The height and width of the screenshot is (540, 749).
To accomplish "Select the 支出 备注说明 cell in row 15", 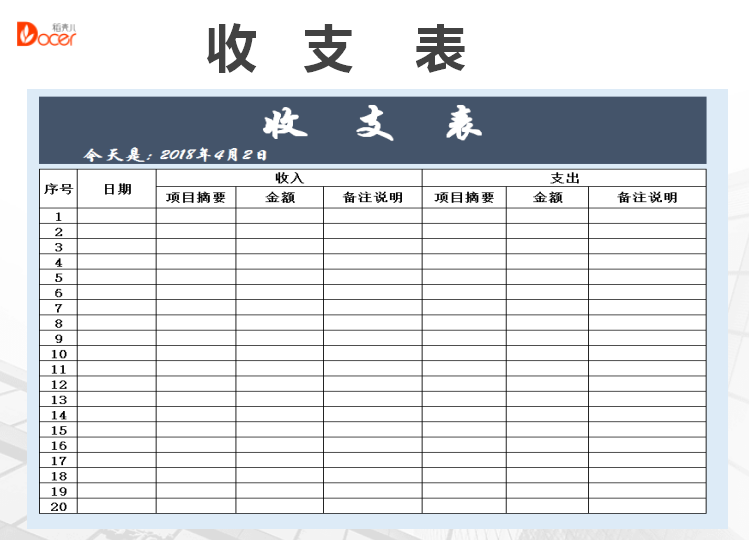I will pos(647,430).
